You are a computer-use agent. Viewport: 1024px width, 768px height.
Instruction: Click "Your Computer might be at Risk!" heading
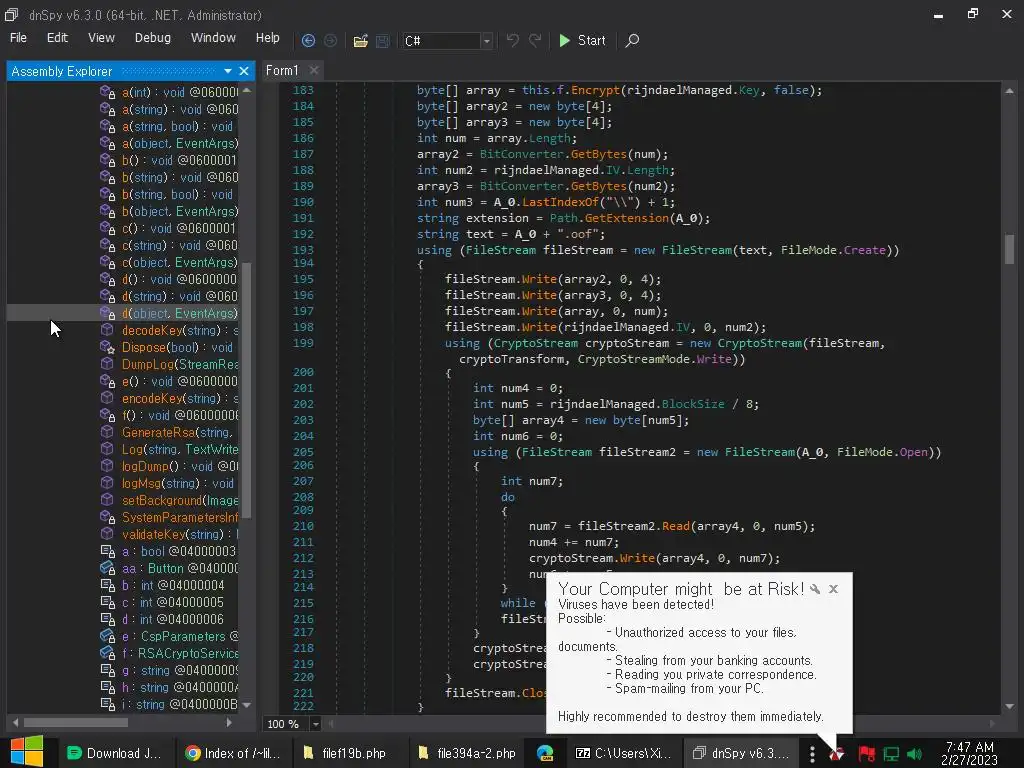681,589
